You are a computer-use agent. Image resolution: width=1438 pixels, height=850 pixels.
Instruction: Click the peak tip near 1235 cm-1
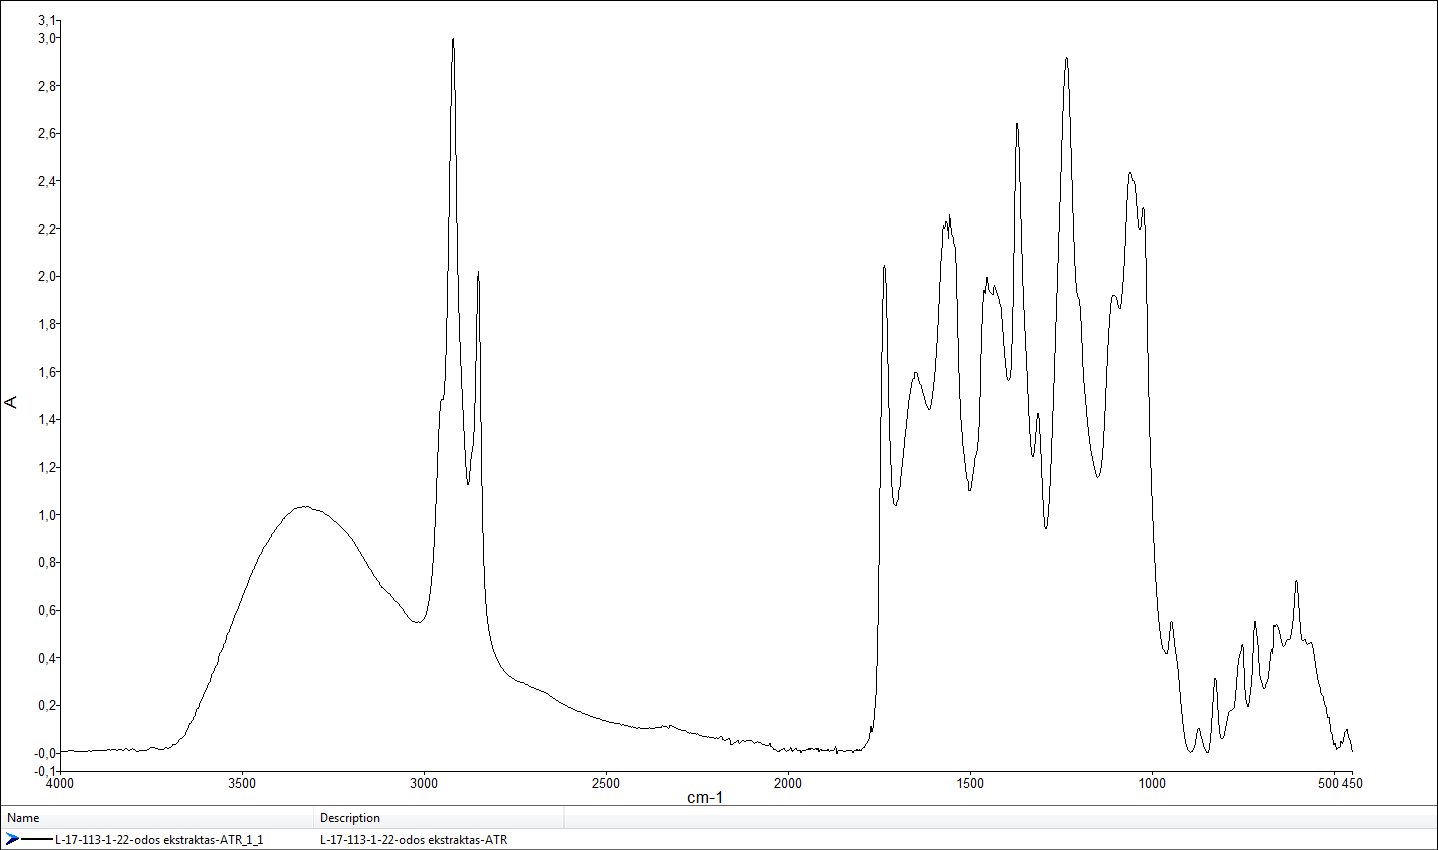(x=1067, y=58)
